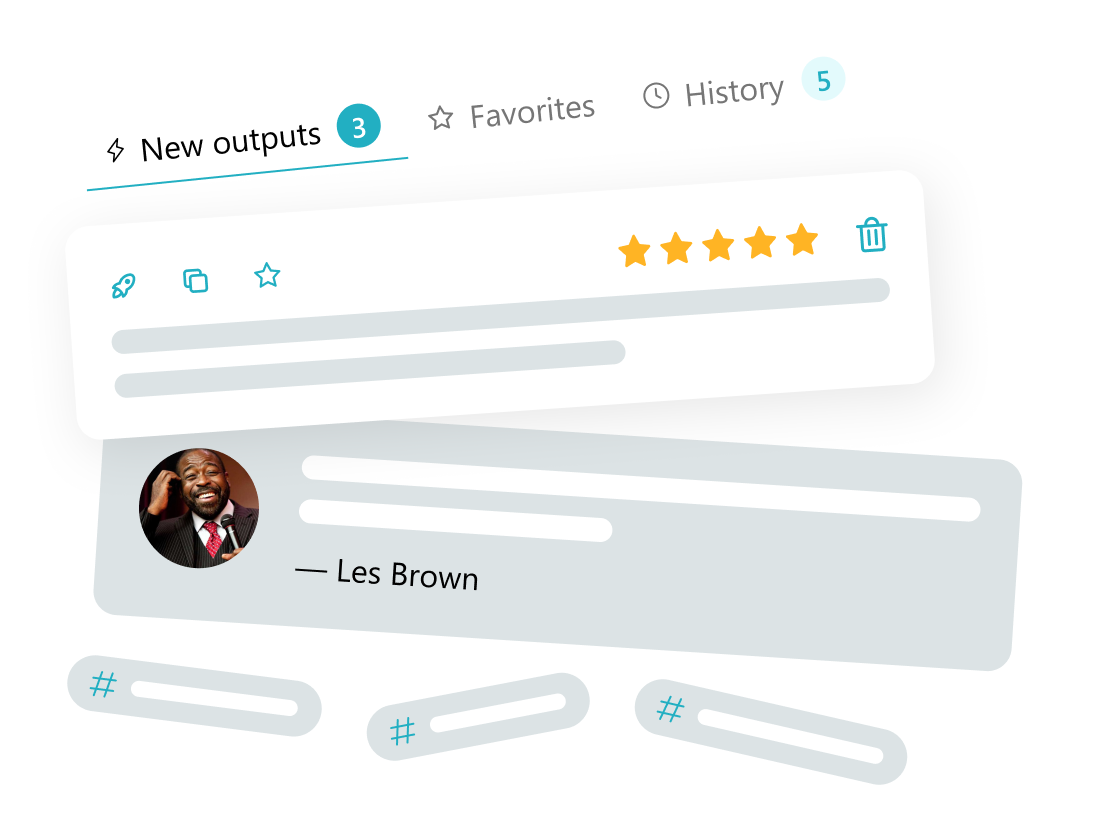This screenshot has height=820, width=1098.
Task: Copy output using the duplicate icon
Action: click(195, 280)
